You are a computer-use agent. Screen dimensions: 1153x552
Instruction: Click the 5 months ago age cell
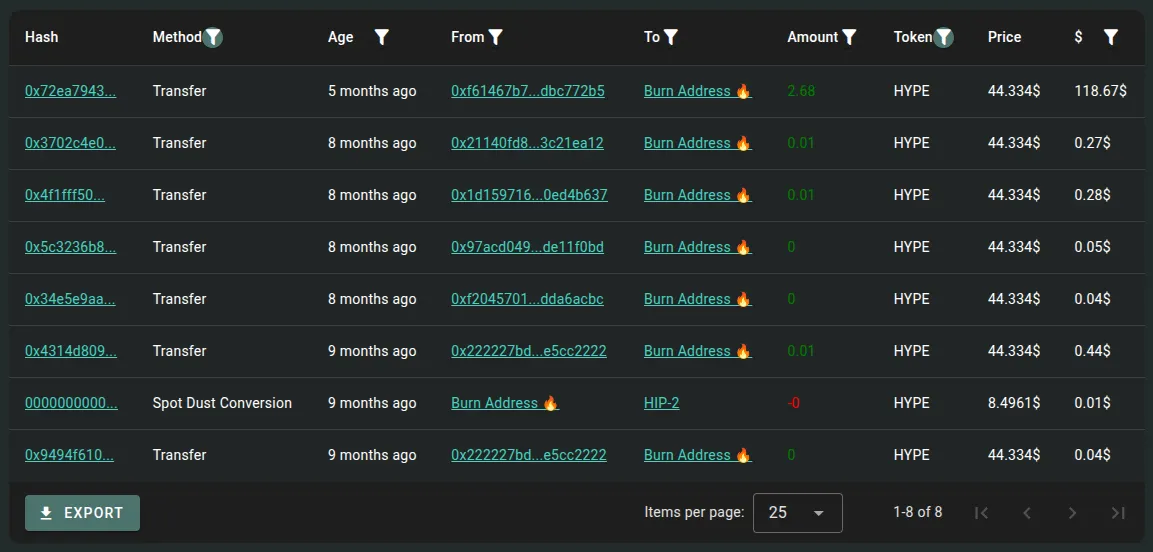click(372, 91)
